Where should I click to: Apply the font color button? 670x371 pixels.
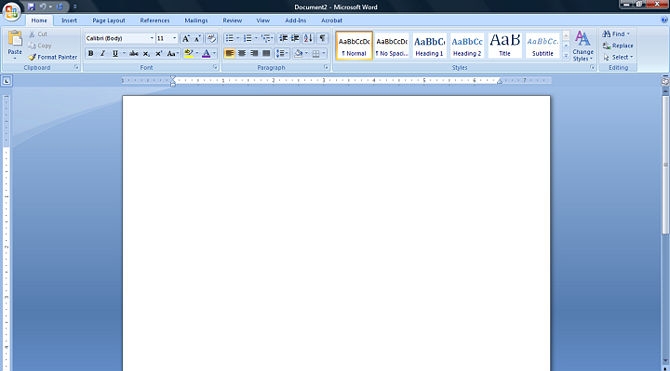[x=206, y=53]
